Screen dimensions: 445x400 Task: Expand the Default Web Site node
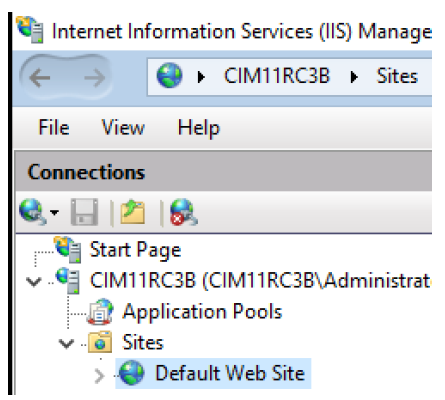coord(99,376)
